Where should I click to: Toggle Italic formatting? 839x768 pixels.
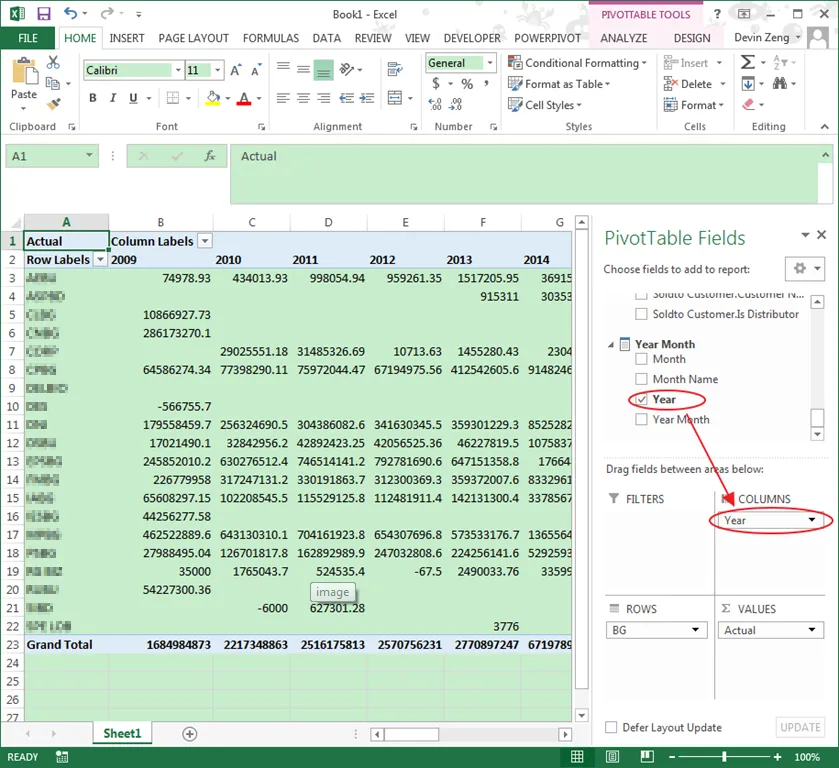point(113,97)
